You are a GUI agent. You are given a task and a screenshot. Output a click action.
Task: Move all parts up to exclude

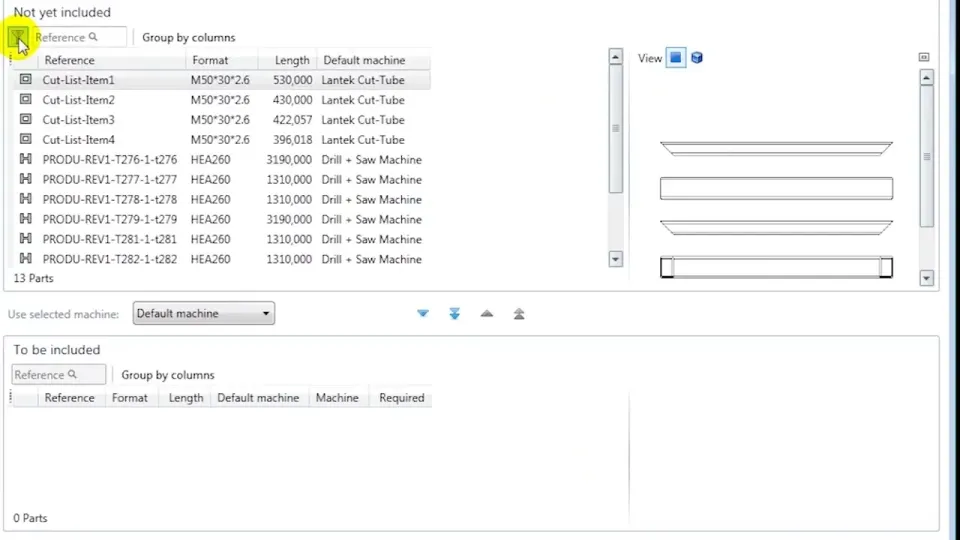[519, 313]
